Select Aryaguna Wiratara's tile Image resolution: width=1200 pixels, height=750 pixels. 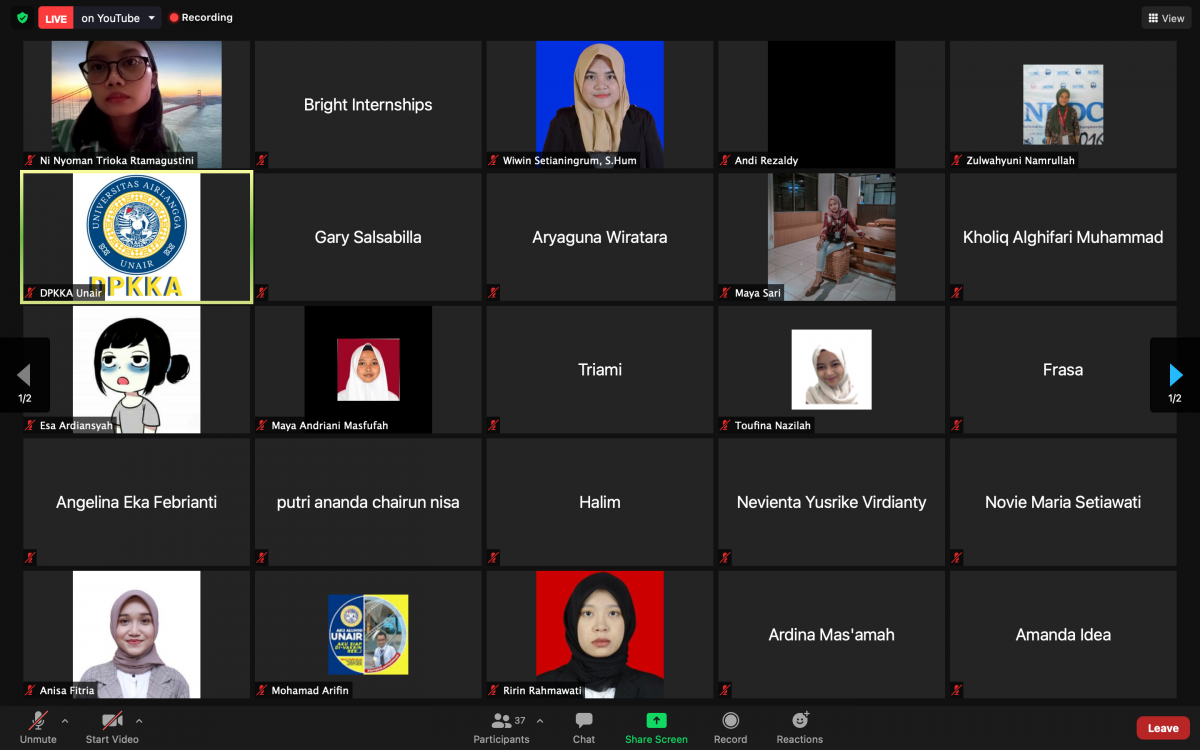[600, 237]
